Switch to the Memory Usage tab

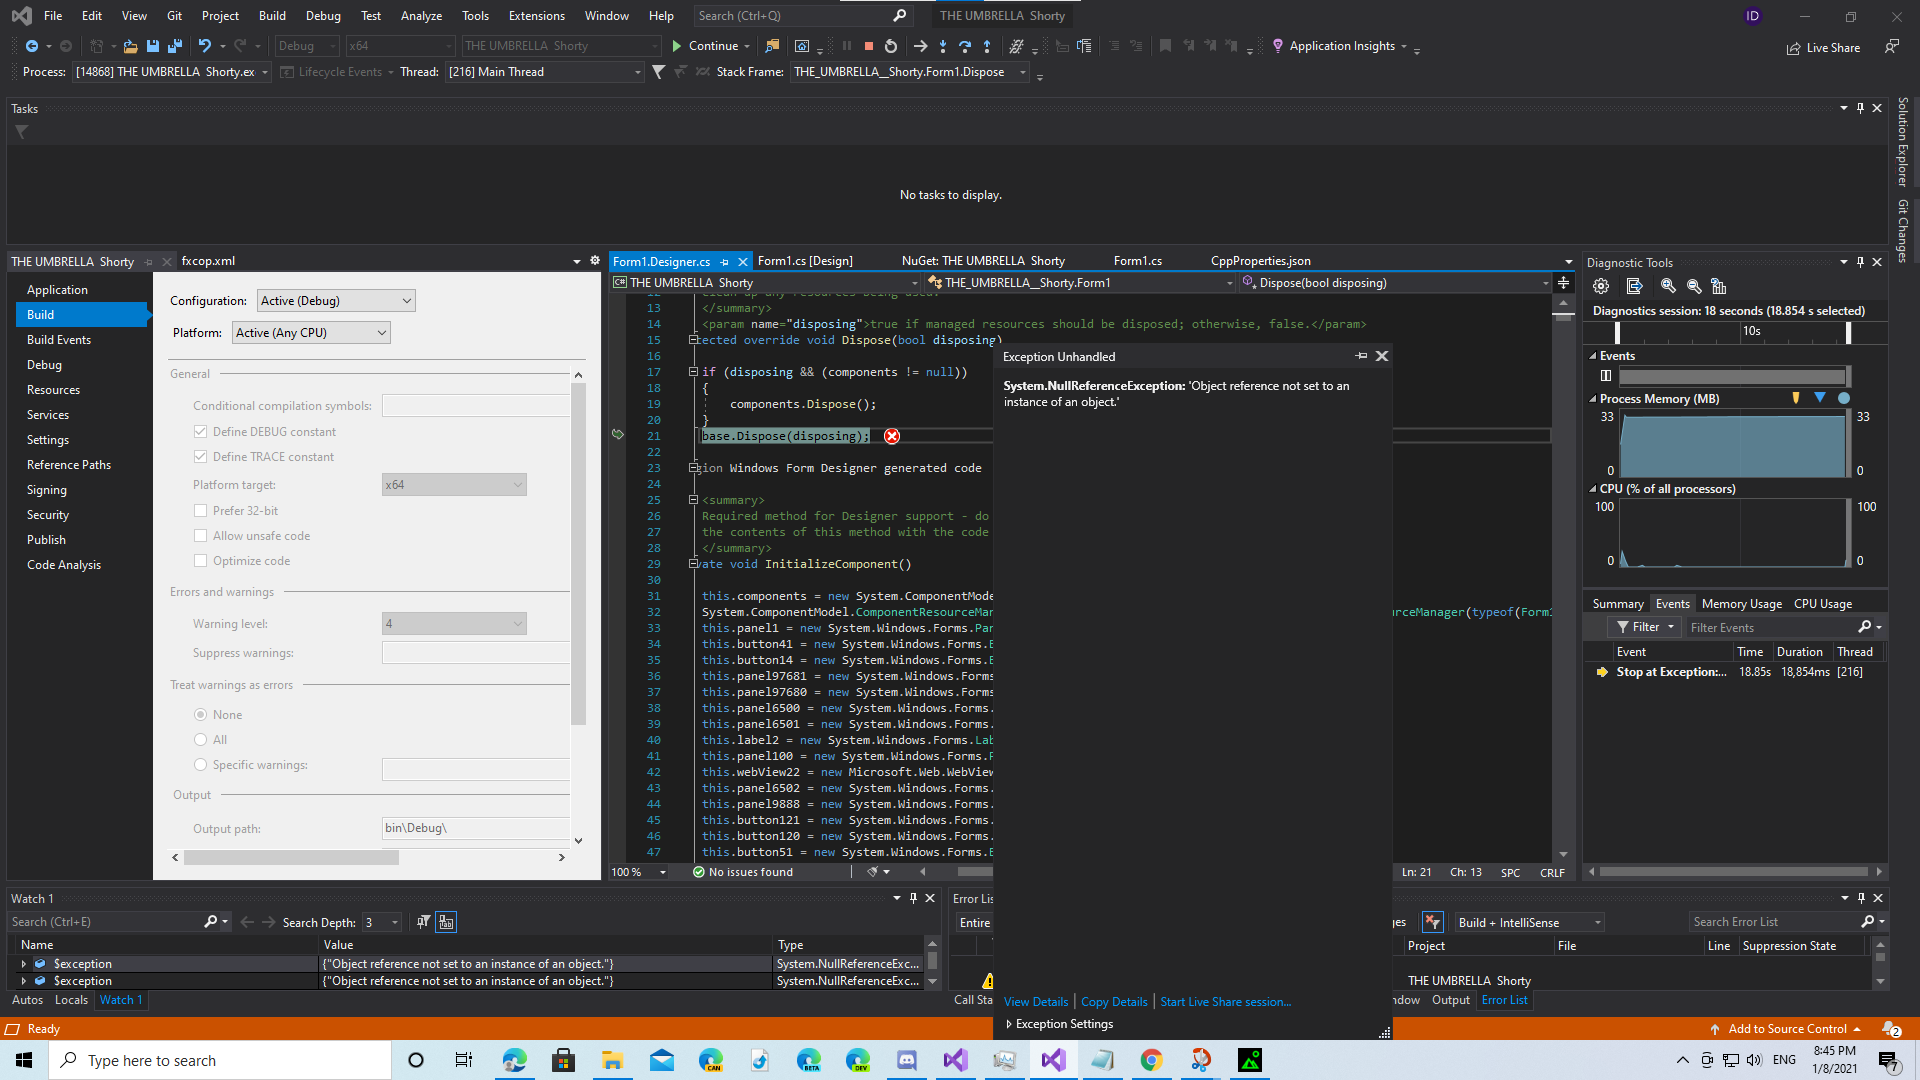coord(1741,604)
